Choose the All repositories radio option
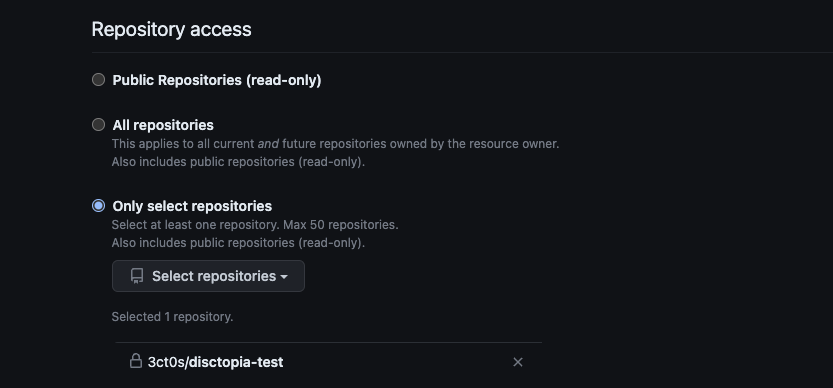Screen dimensions: 833x388 (x=98, y=124)
